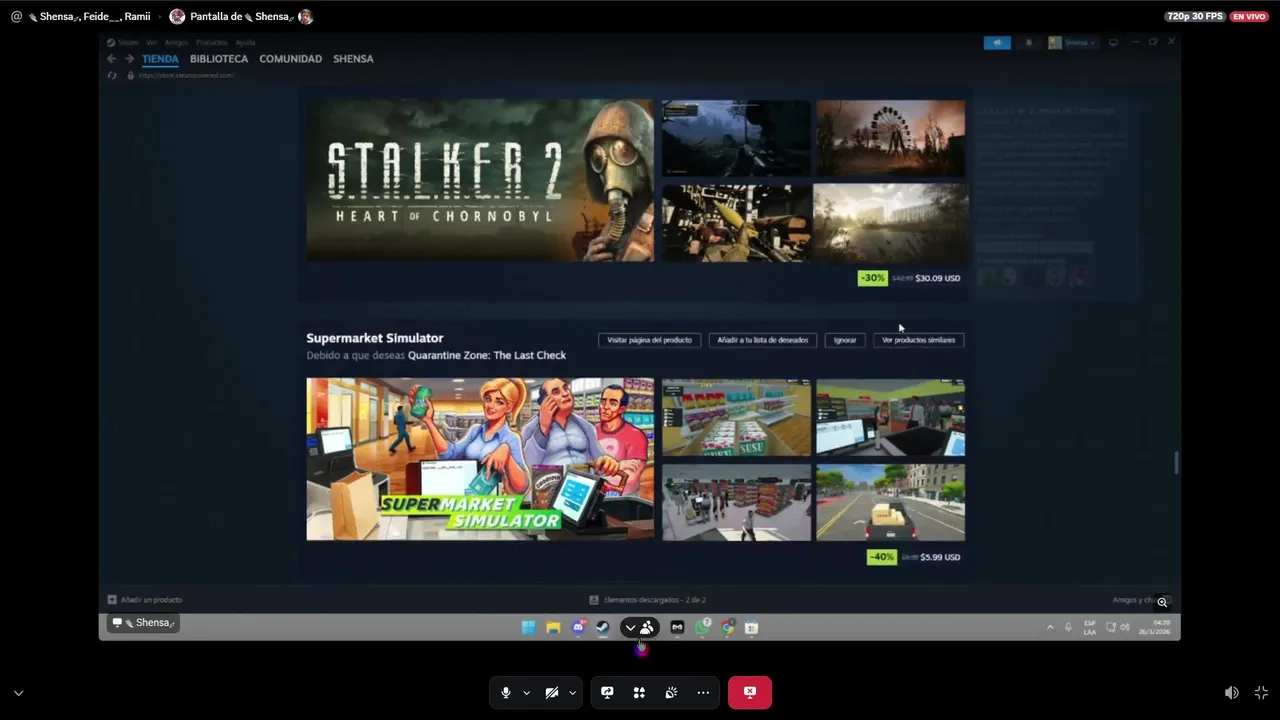Click Ver productos similares button
Screen dimensions: 1280x720
tap(918, 340)
